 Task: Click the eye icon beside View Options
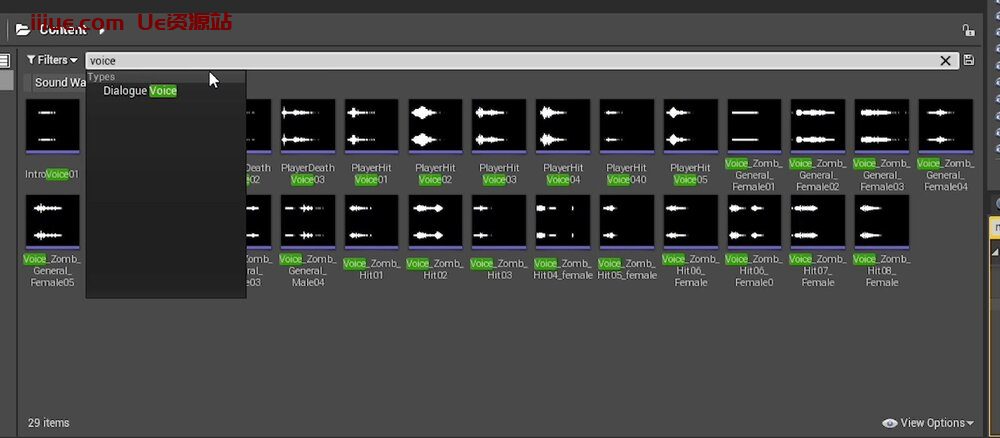click(x=890, y=423)
